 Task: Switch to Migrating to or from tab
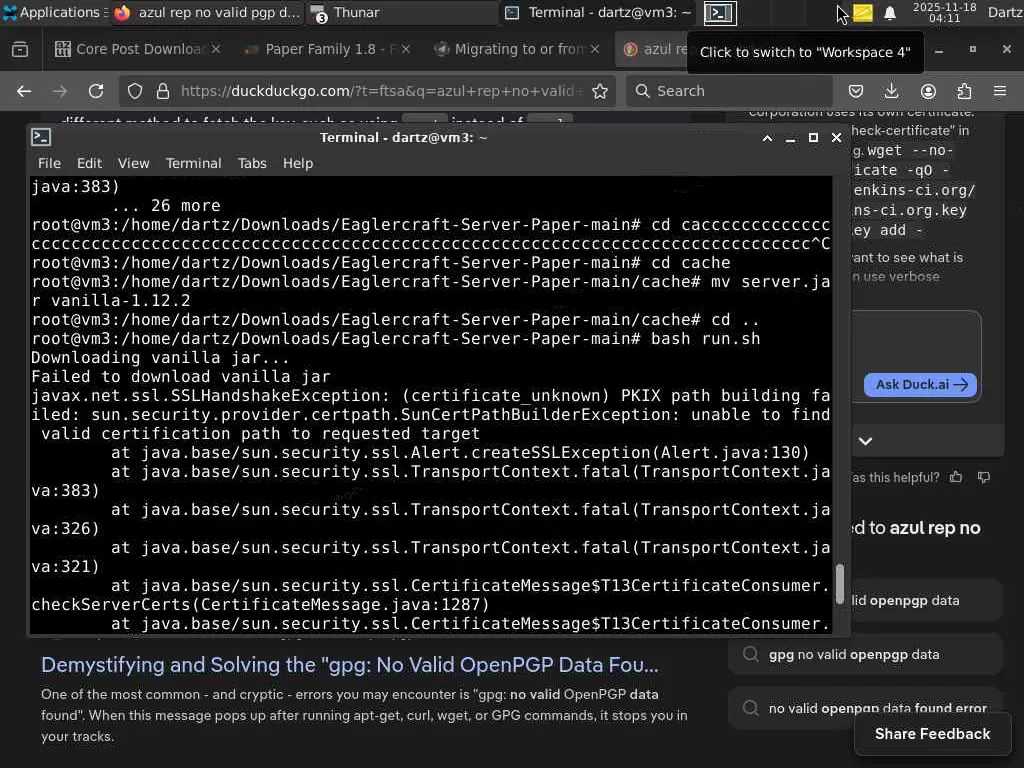click(509, 49)
